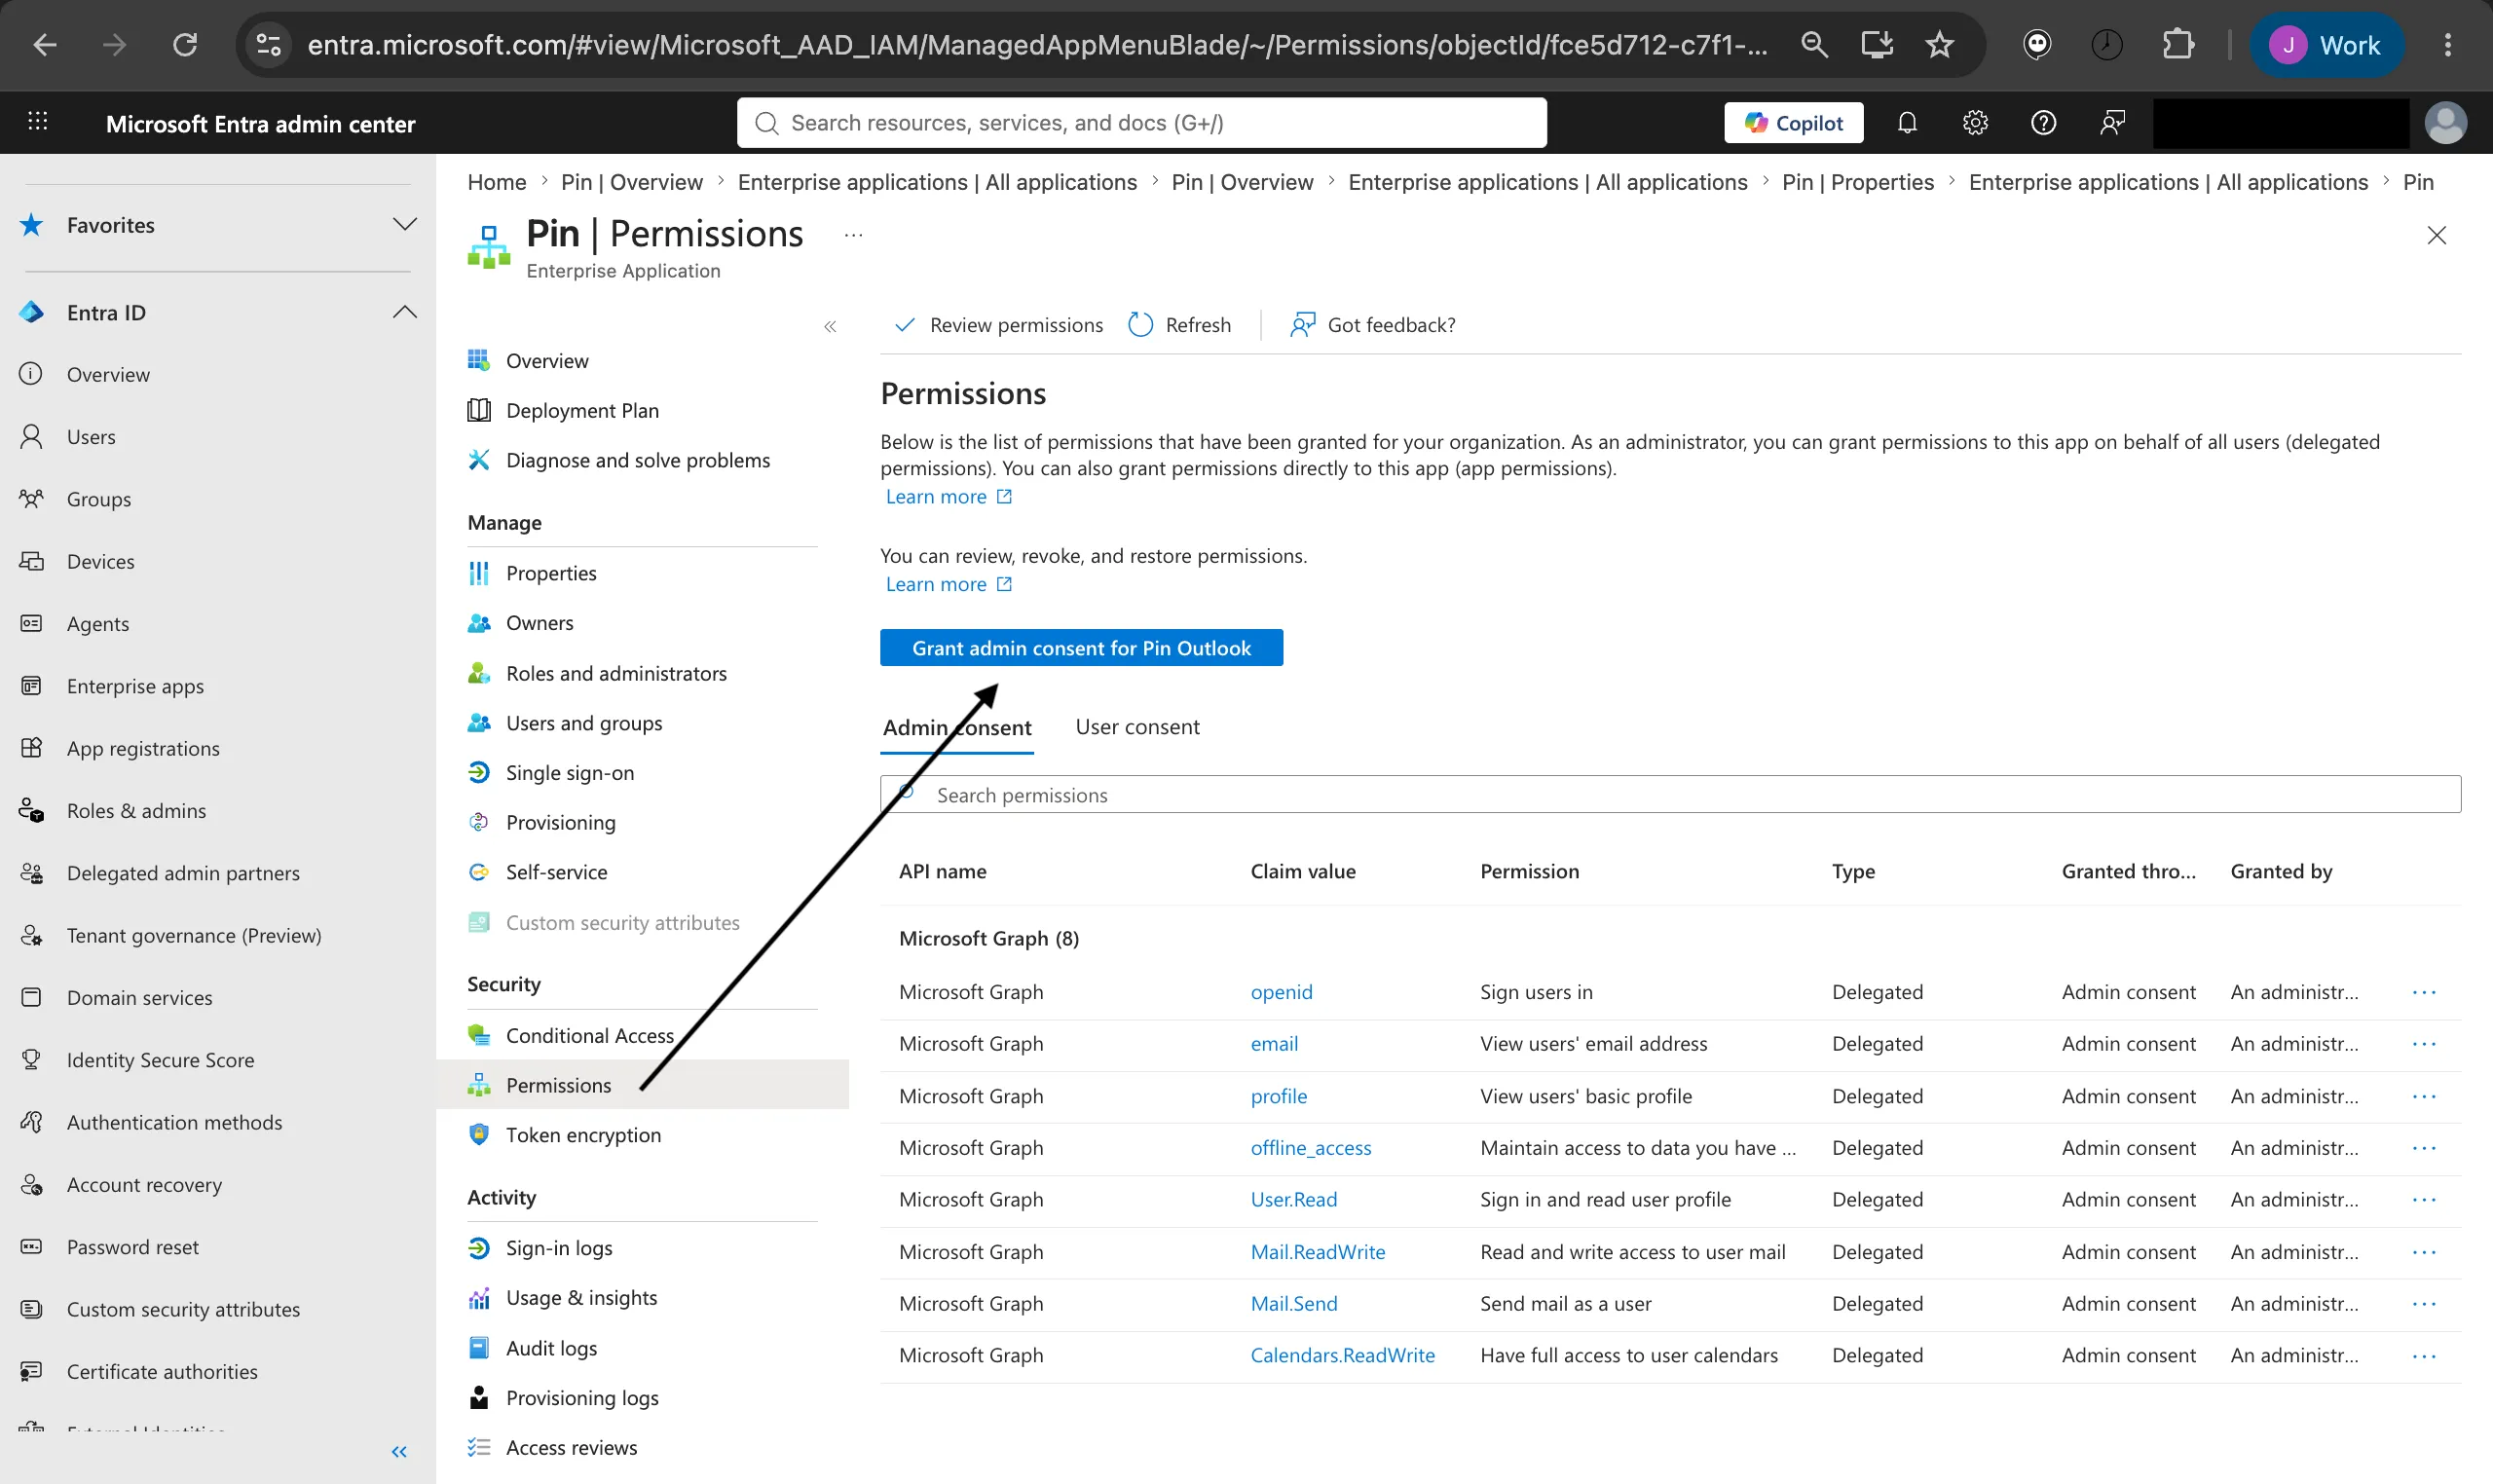Refresh the permissions list
2493x1484 pixels.
tap(1179, 325)
